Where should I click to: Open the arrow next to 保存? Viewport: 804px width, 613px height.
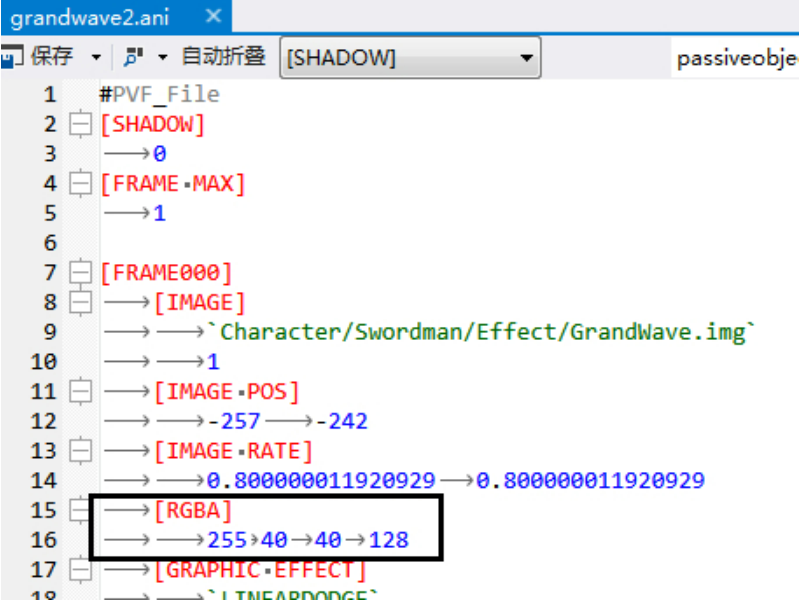pos(96,57)
